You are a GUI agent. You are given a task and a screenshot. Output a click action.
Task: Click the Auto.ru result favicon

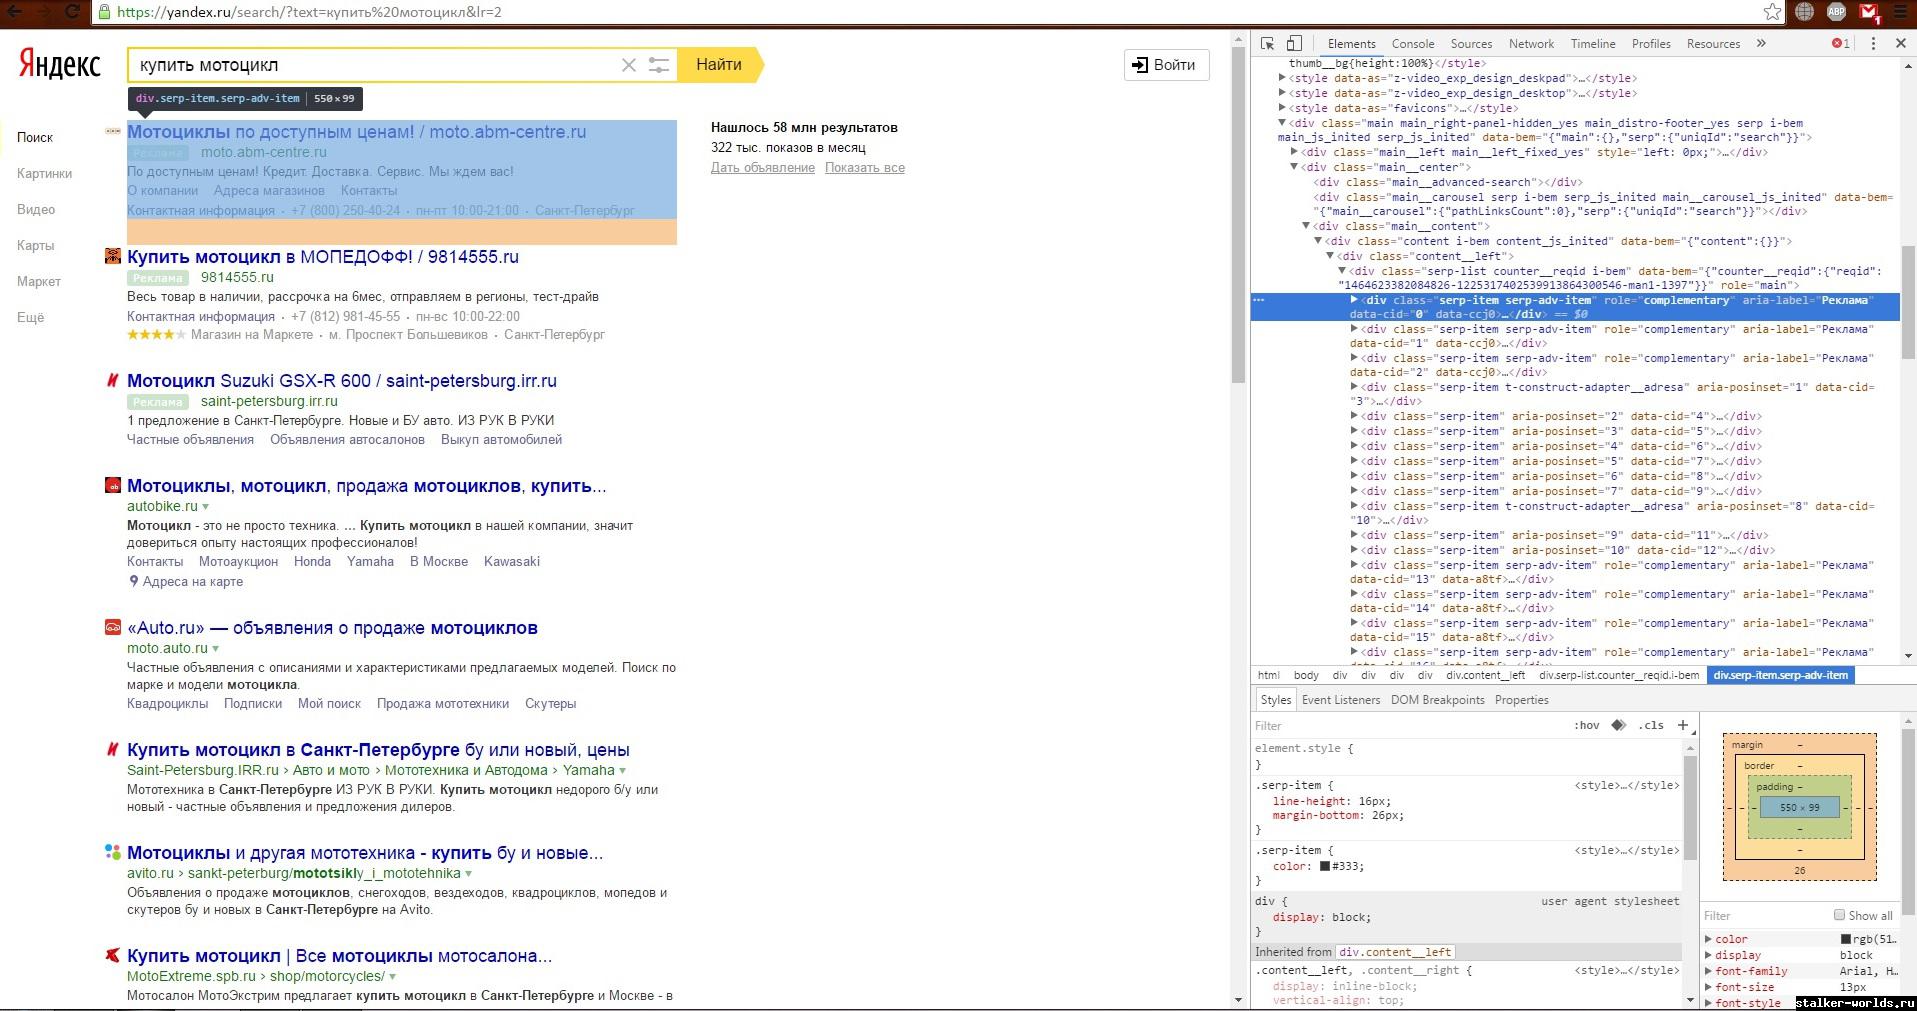113,627
